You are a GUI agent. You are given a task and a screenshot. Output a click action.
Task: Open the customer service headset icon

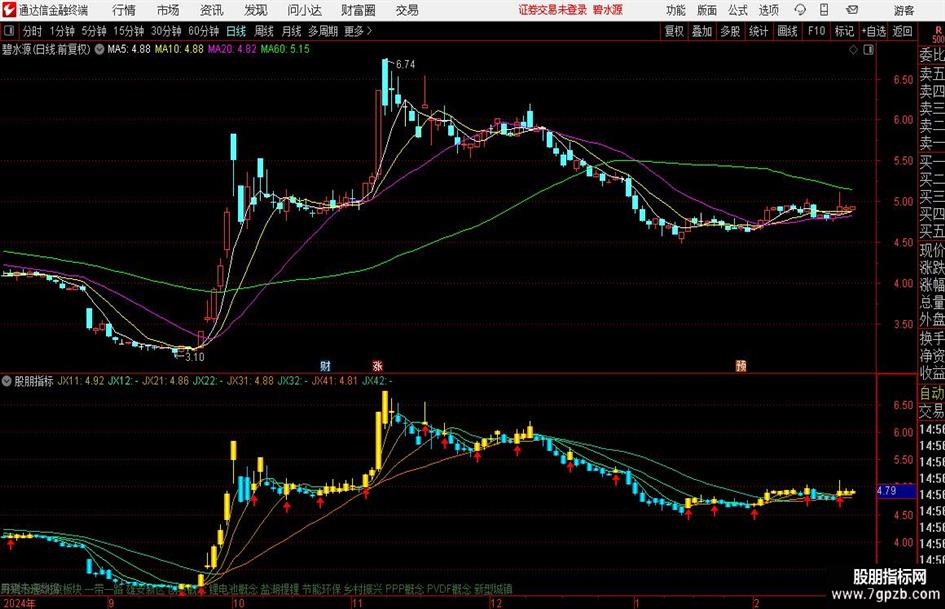coord(800,10)
